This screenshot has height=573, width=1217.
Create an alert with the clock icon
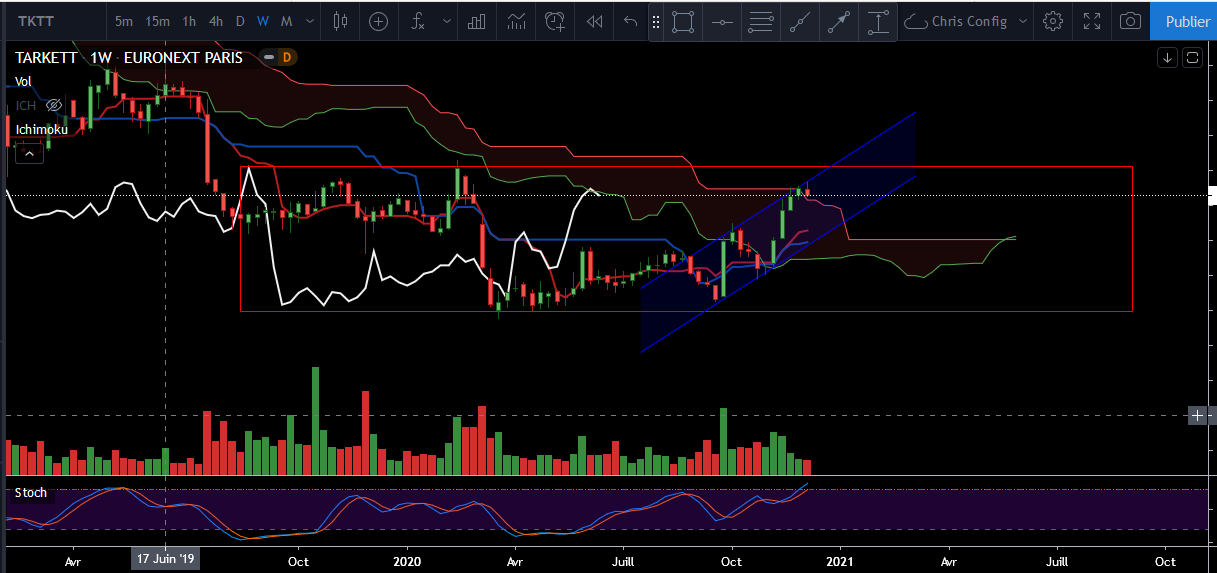555,21
